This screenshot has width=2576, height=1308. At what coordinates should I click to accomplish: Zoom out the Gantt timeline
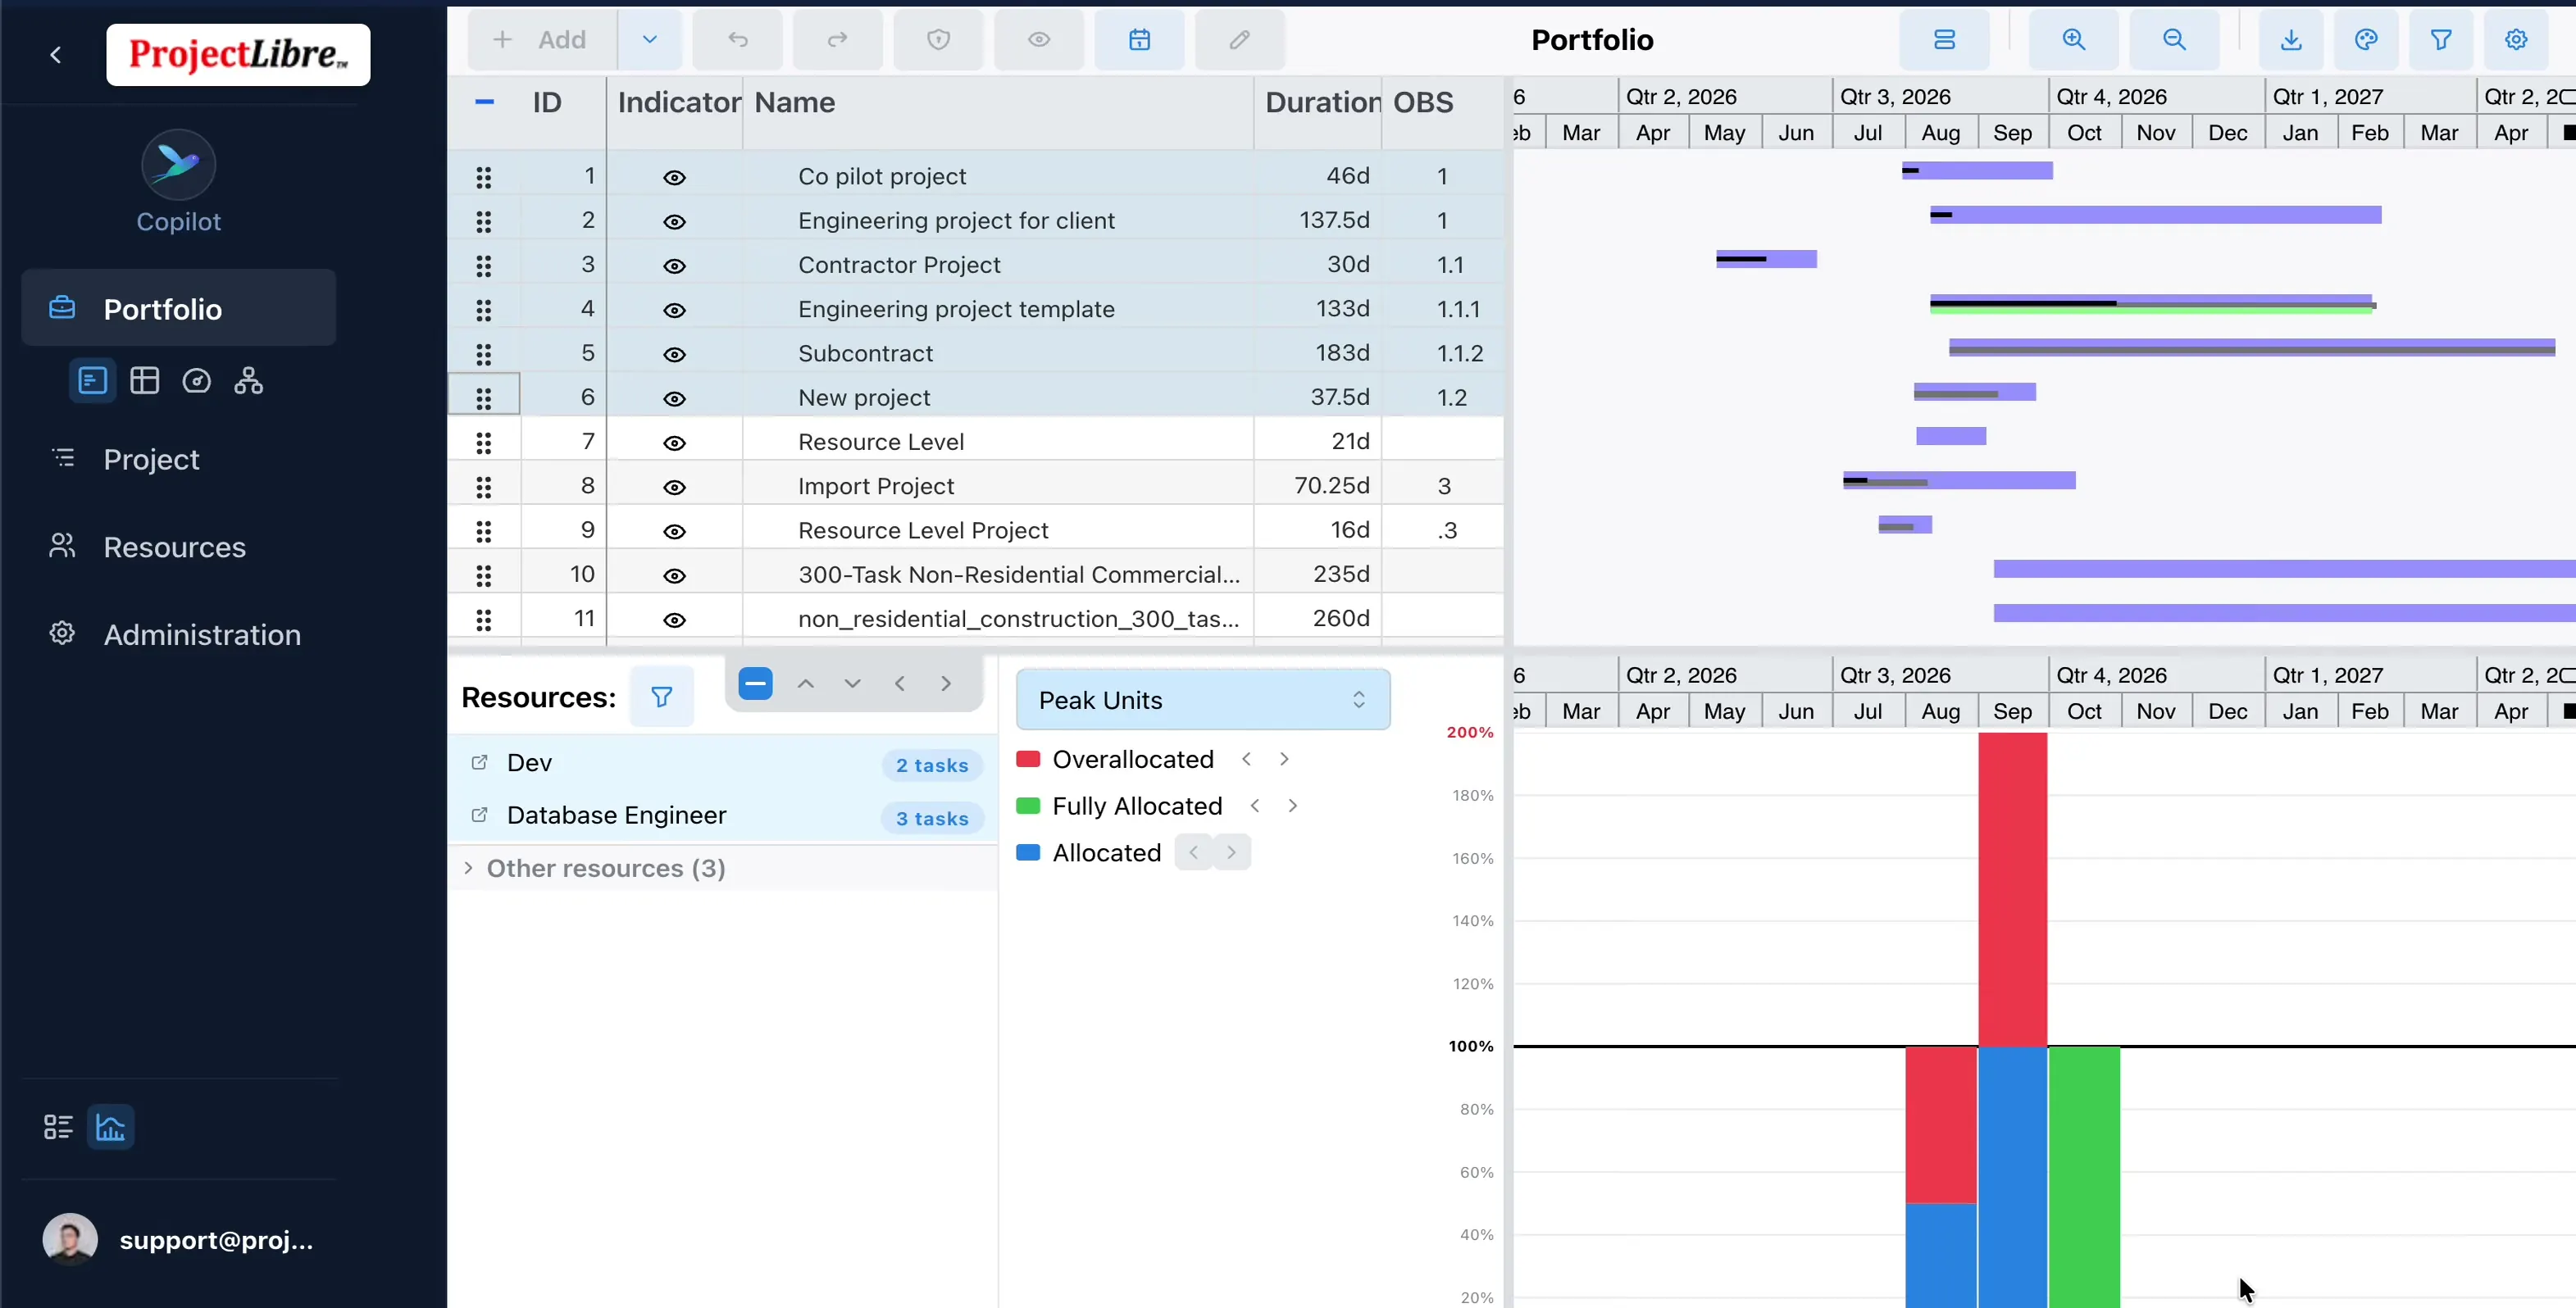2174,40
